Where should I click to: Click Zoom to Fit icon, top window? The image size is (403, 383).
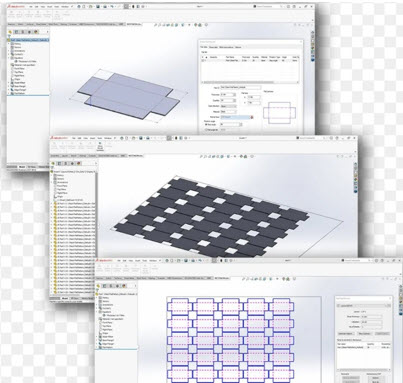pos(156,25)
